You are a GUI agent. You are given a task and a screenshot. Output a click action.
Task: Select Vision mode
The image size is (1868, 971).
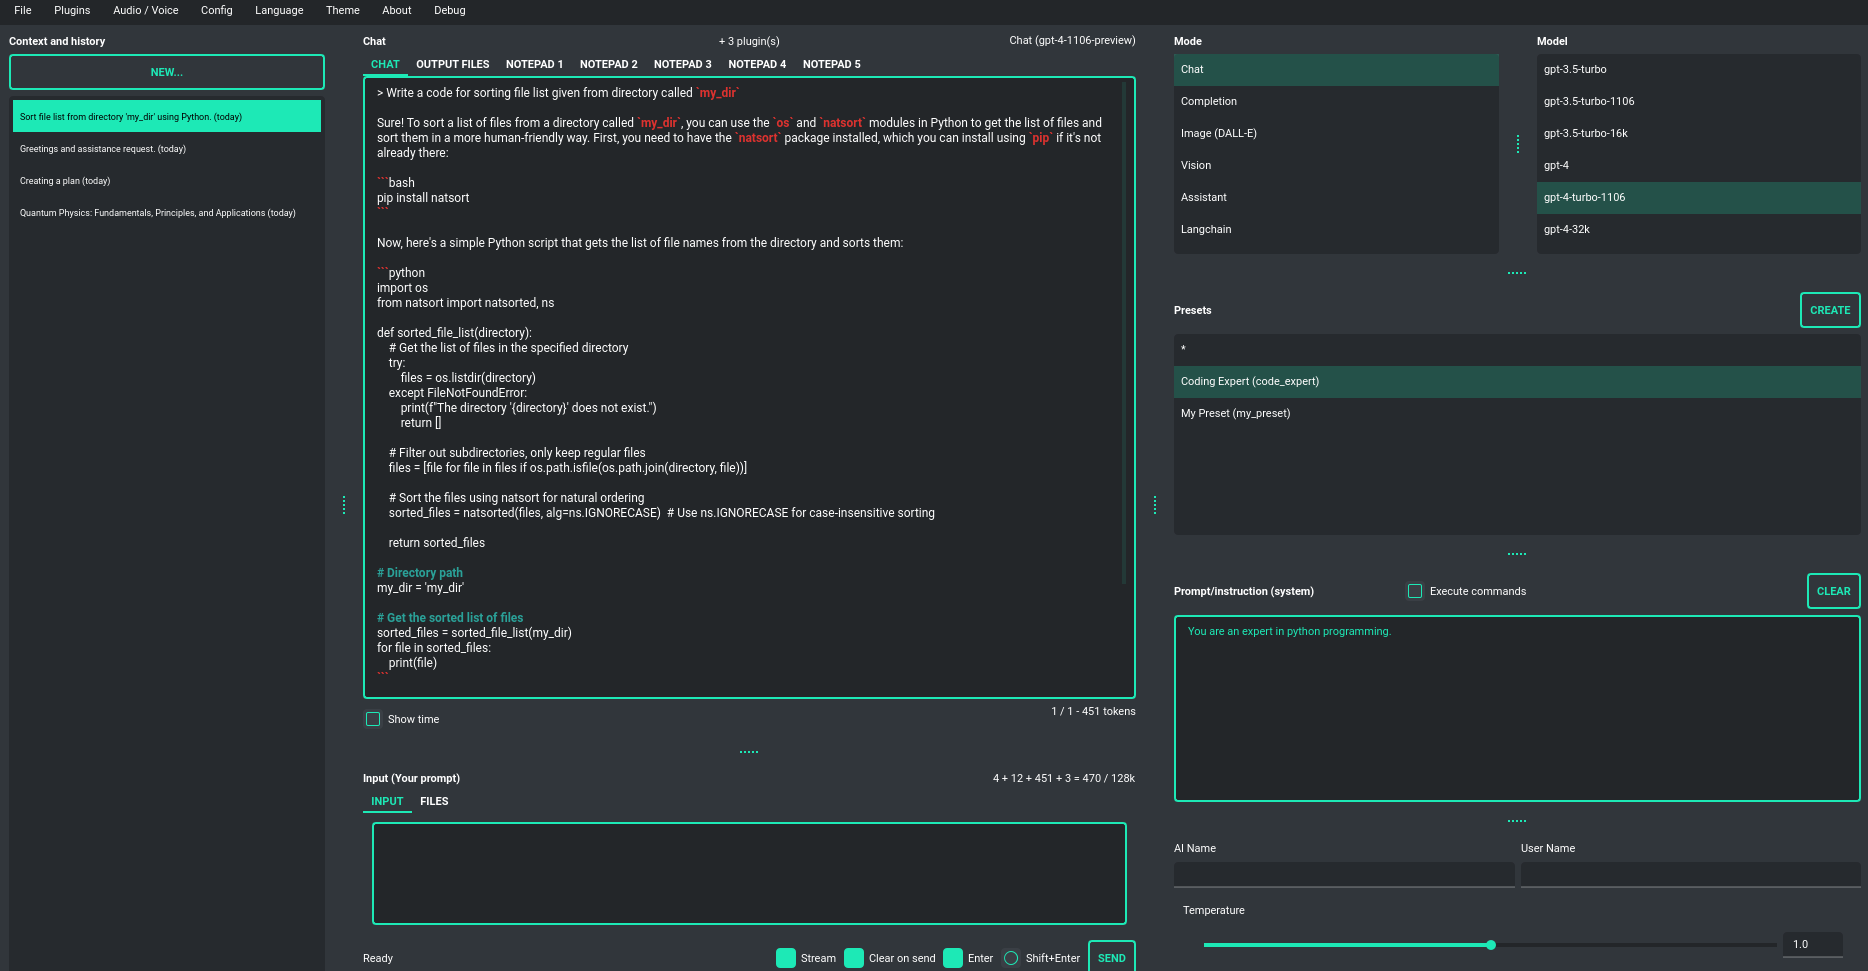1196,165
